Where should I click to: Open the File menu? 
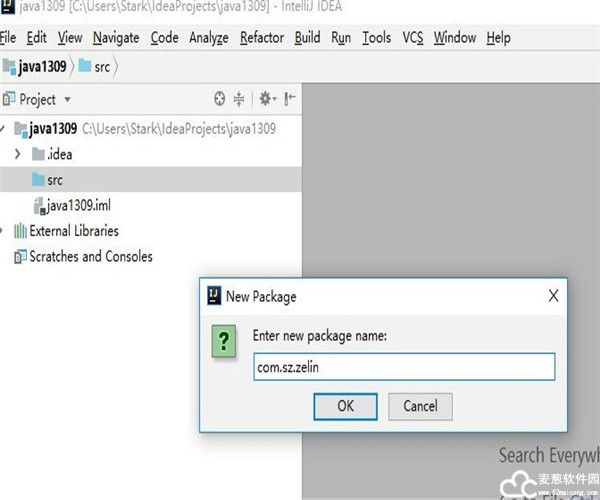[8, 38]
